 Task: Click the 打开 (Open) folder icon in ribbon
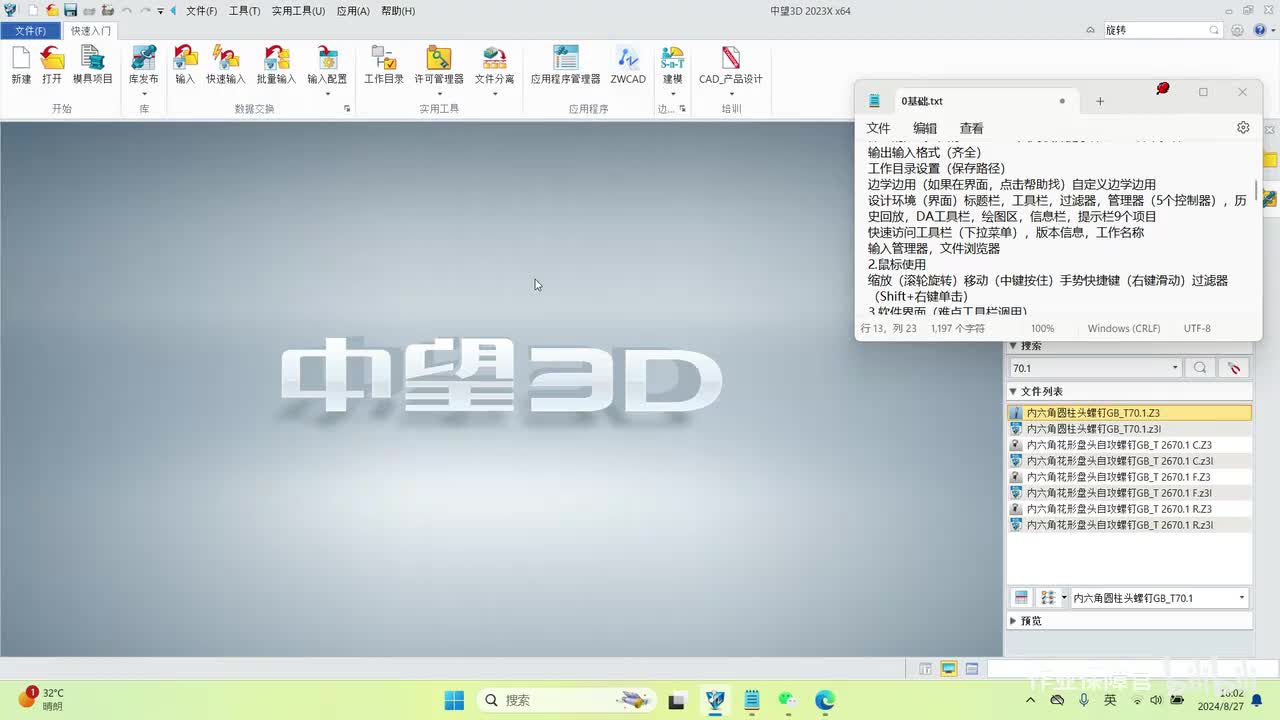[x=52, y=58]
